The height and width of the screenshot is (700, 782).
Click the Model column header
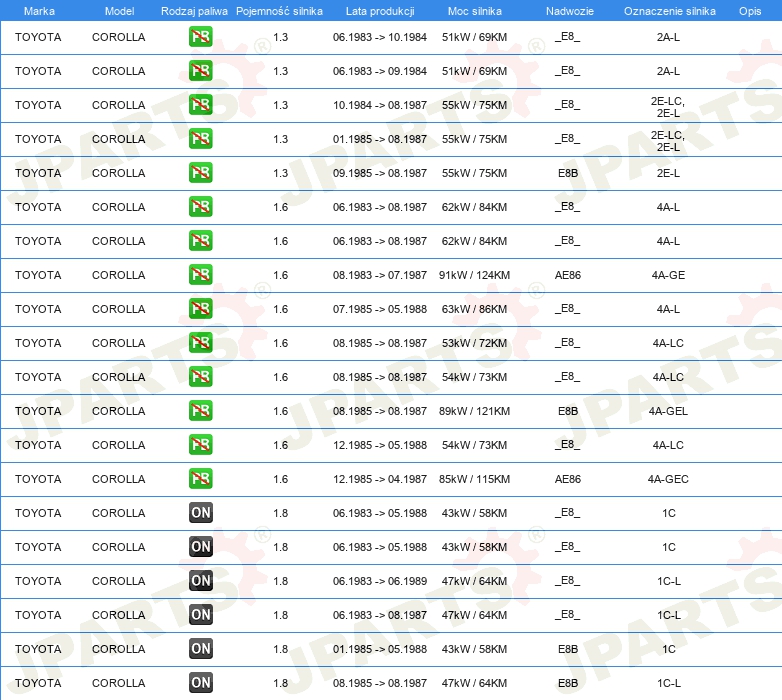[x=119, y=11]
